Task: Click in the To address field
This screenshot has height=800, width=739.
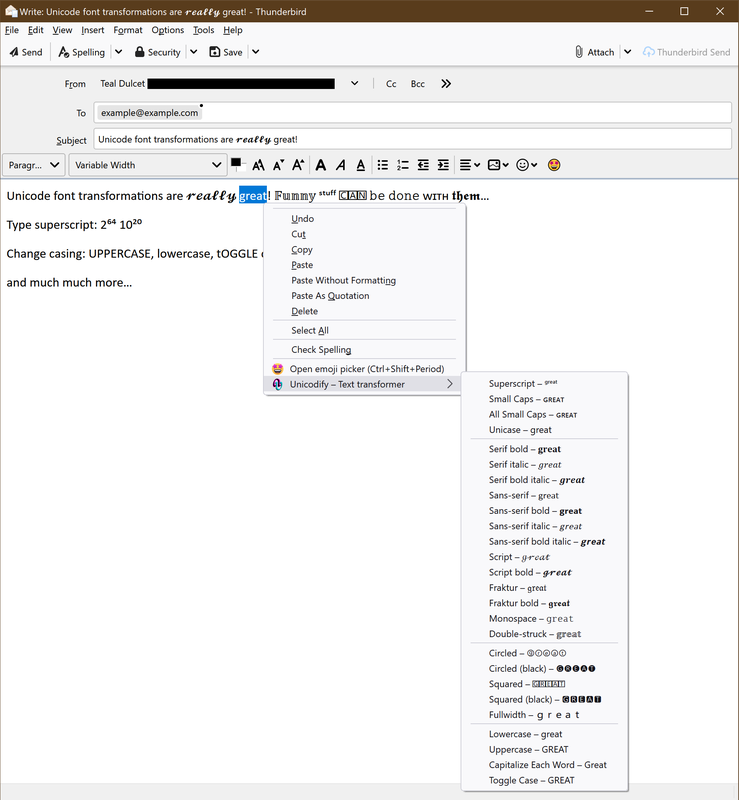Action: (412, 112)
